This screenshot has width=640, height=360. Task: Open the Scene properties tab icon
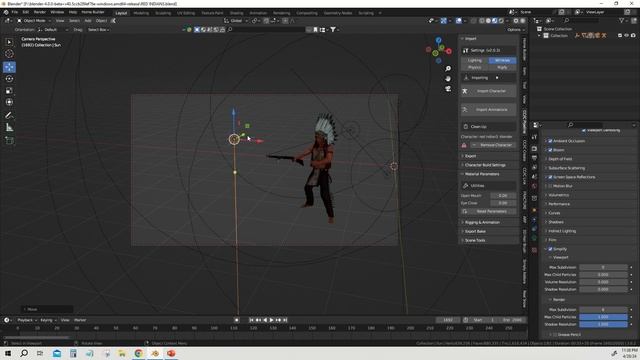tap(534, 177)
